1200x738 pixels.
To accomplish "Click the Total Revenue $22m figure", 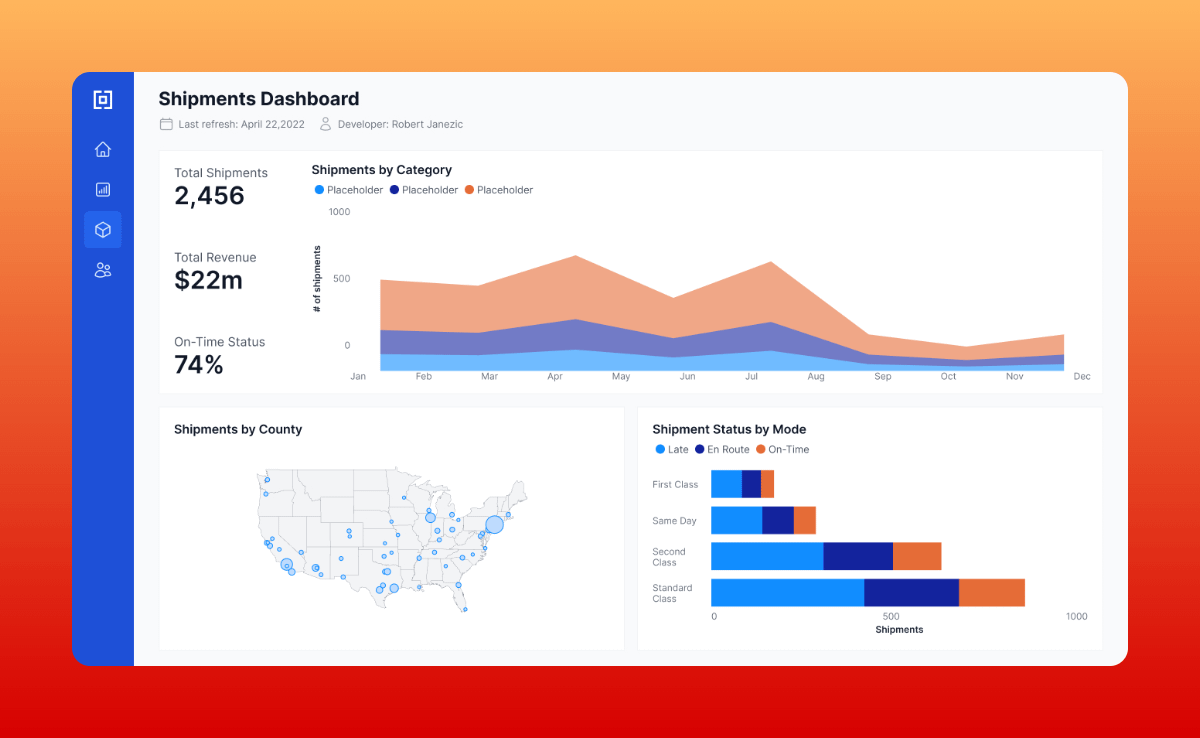I will (x=208, y=281).
